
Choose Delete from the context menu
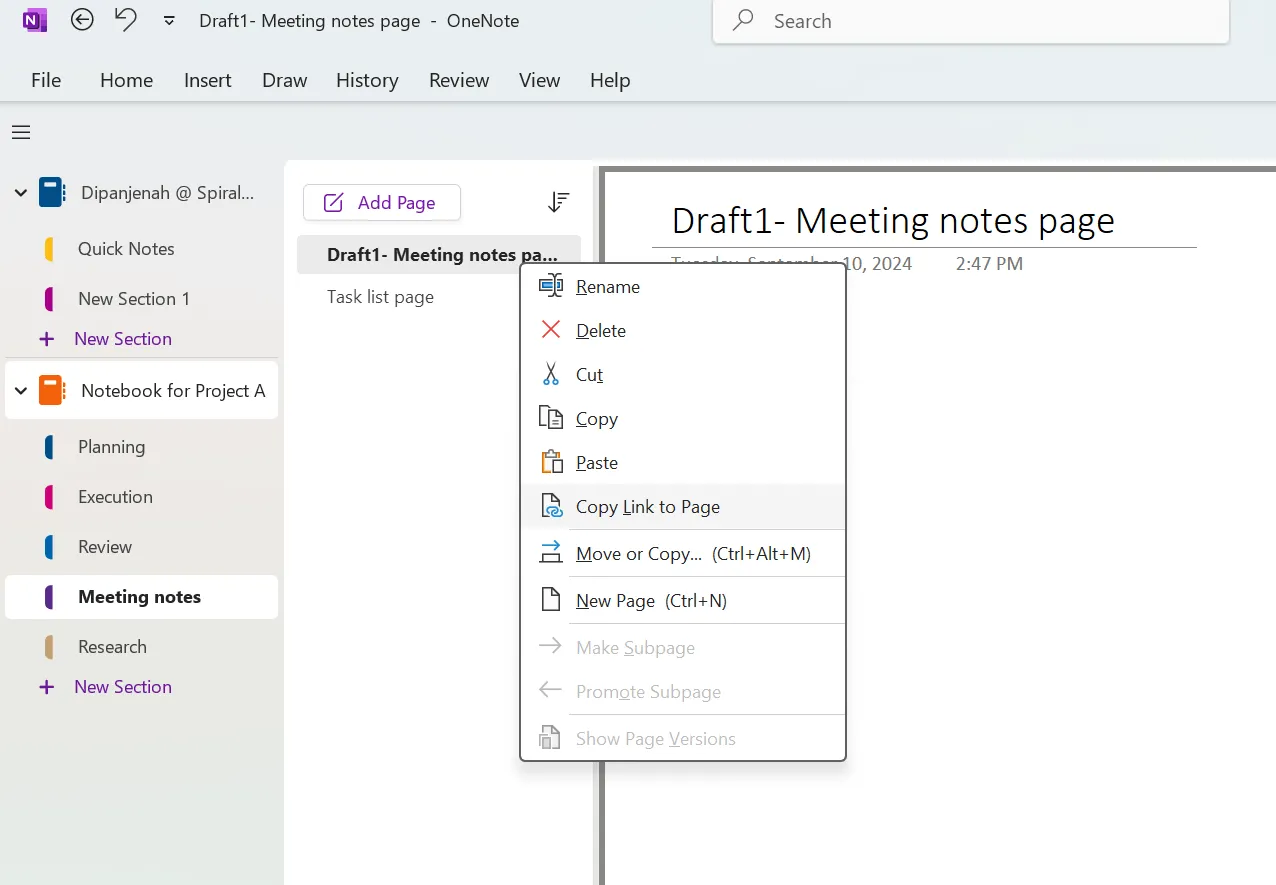(683, 331)
